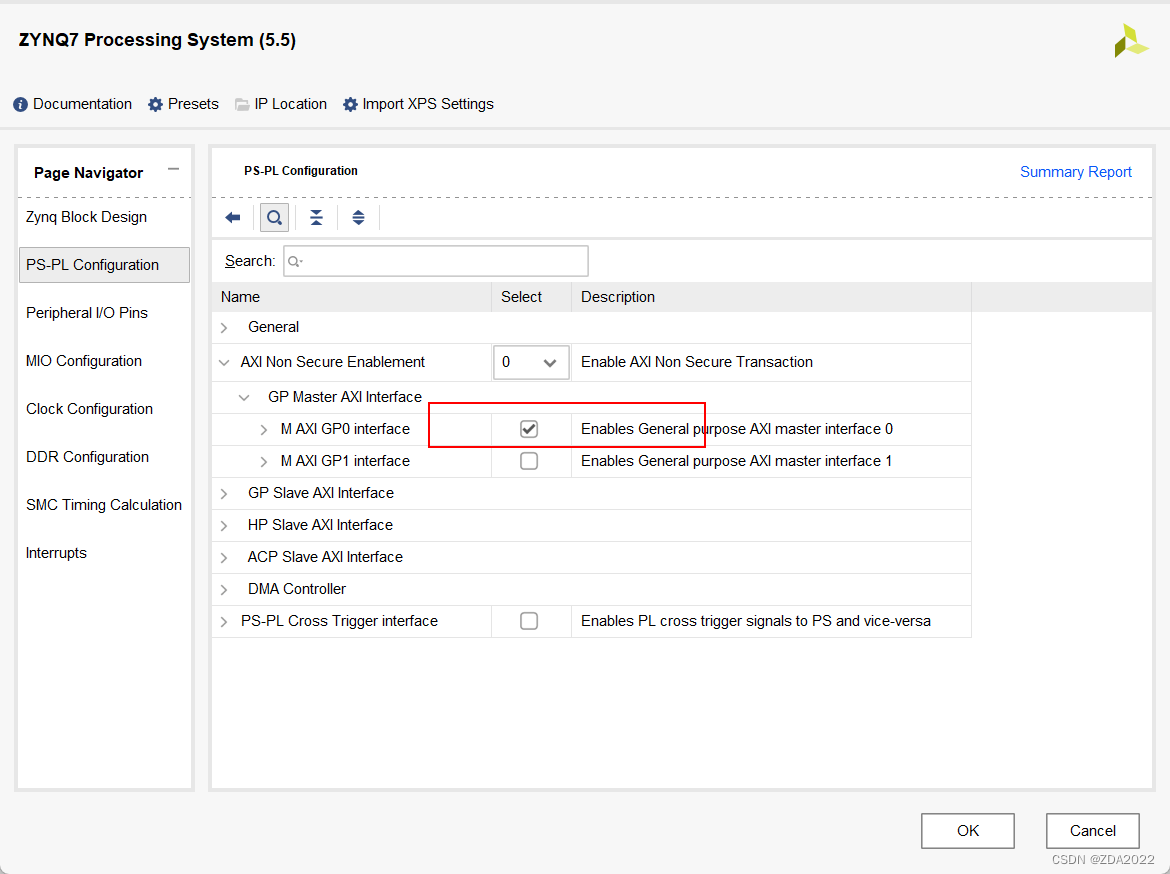This screenshot has height=874, width=1170.
Task: Click the Import XPS Settings gear icon
Action: pos(350,104)
